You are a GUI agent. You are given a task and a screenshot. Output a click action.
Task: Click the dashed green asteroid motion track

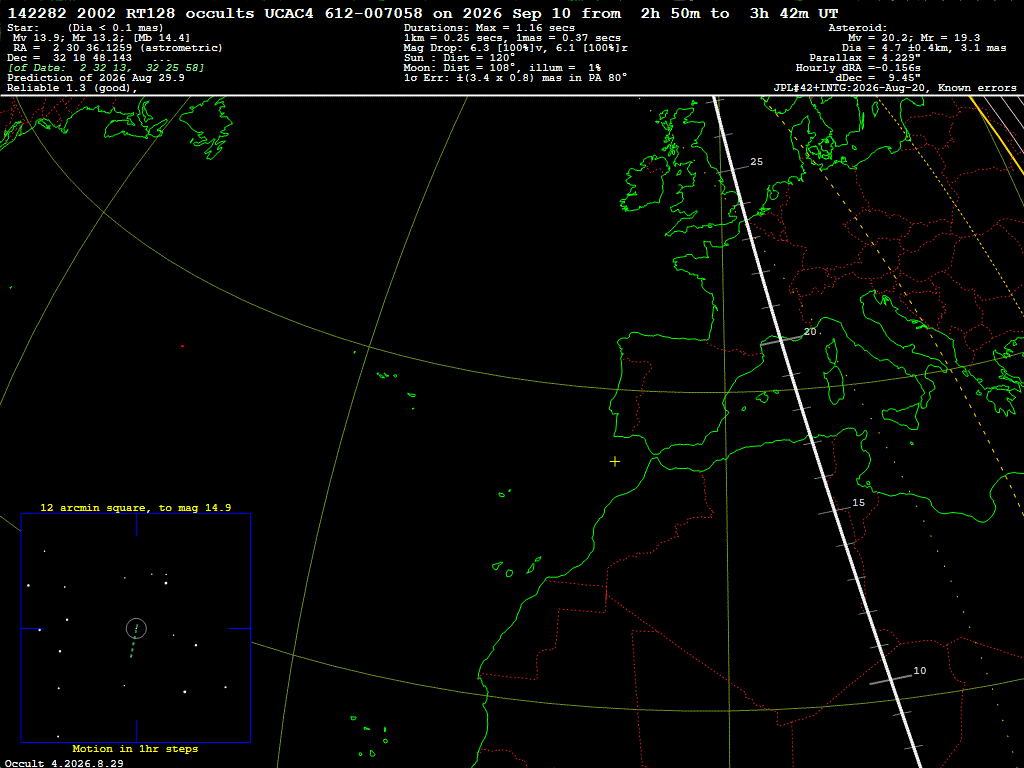134,641
